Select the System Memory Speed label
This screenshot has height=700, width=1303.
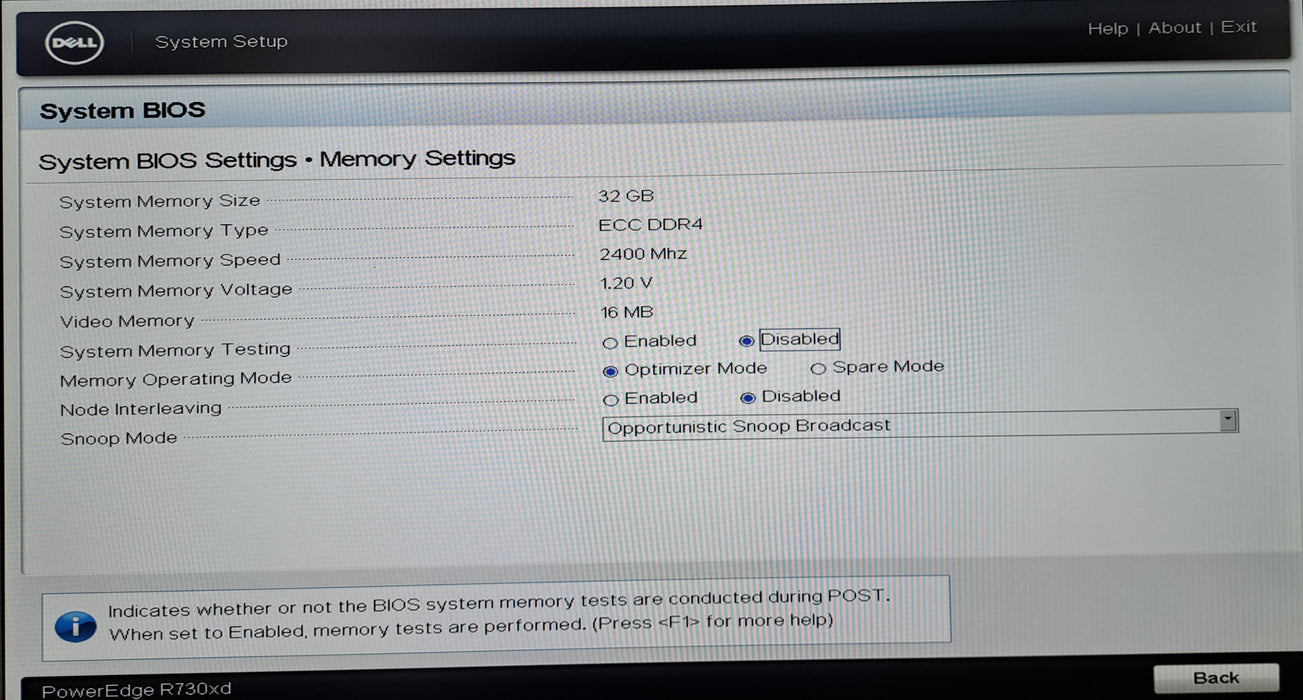pos(170,261)
